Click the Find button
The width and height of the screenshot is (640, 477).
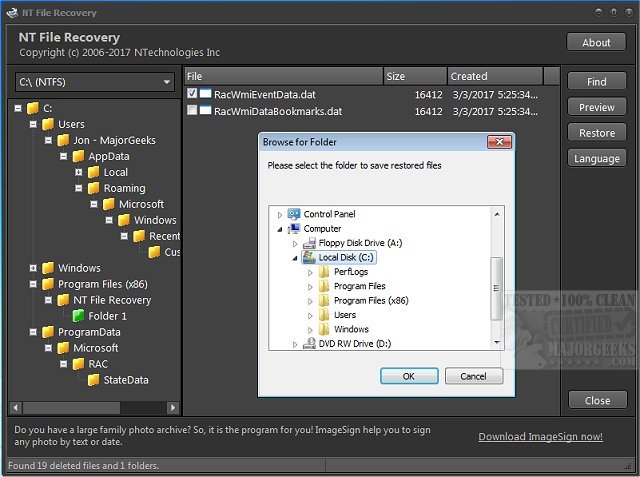[x=596, y=81]
